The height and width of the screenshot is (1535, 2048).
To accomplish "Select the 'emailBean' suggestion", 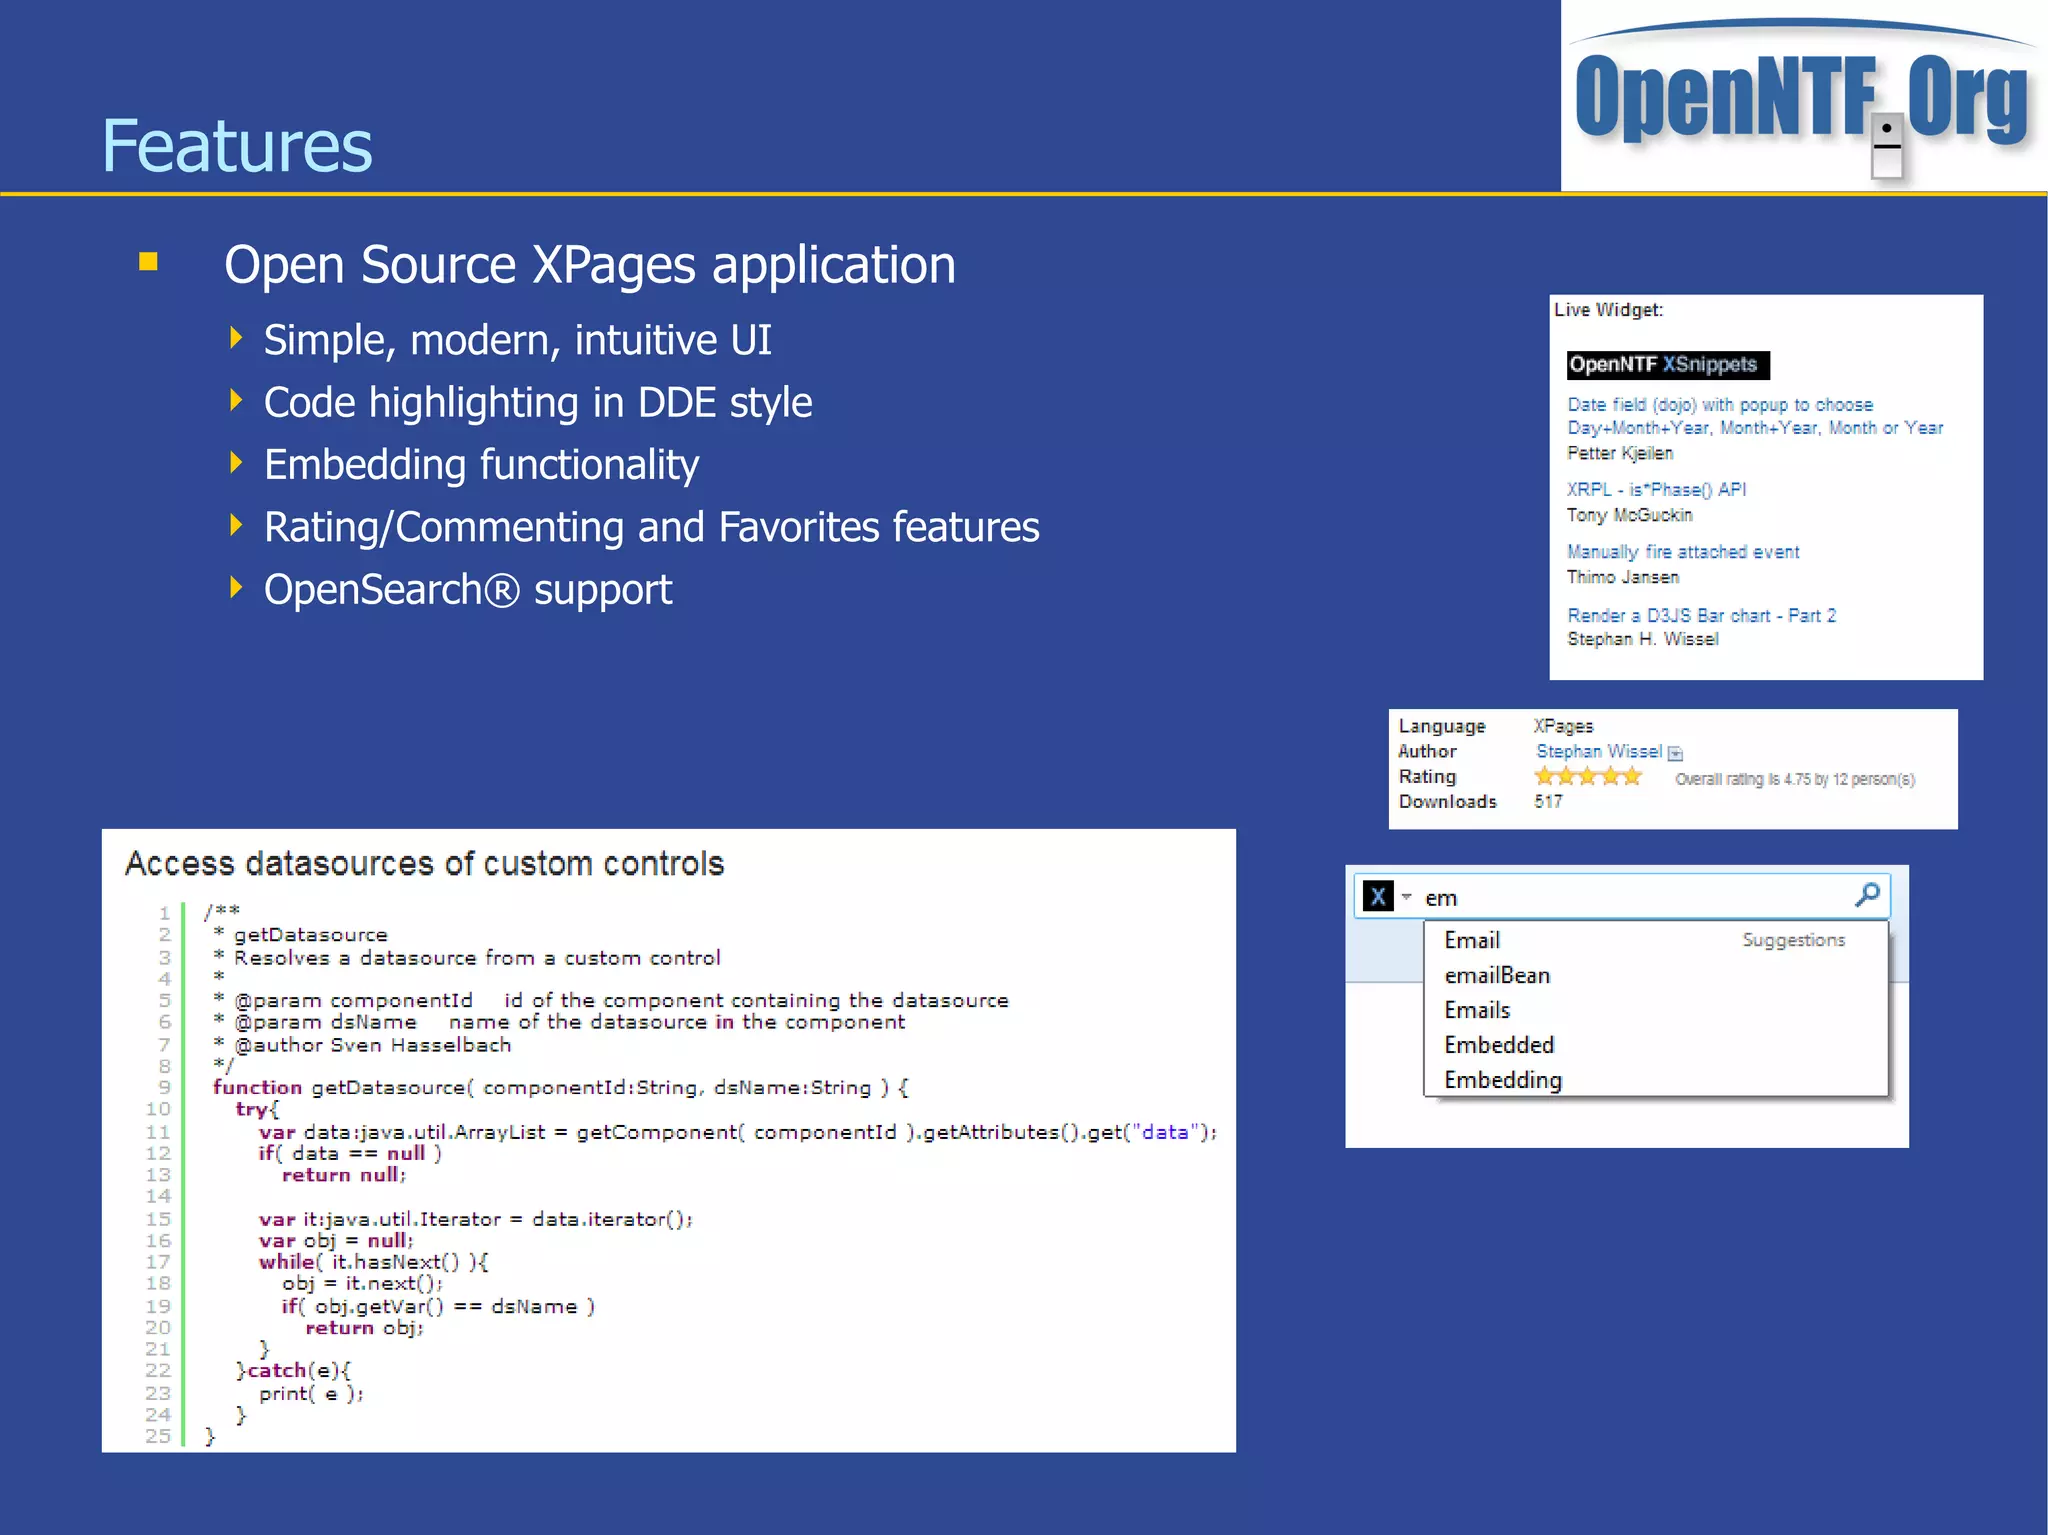I will pyautogui.click(x=1497, y=975).
